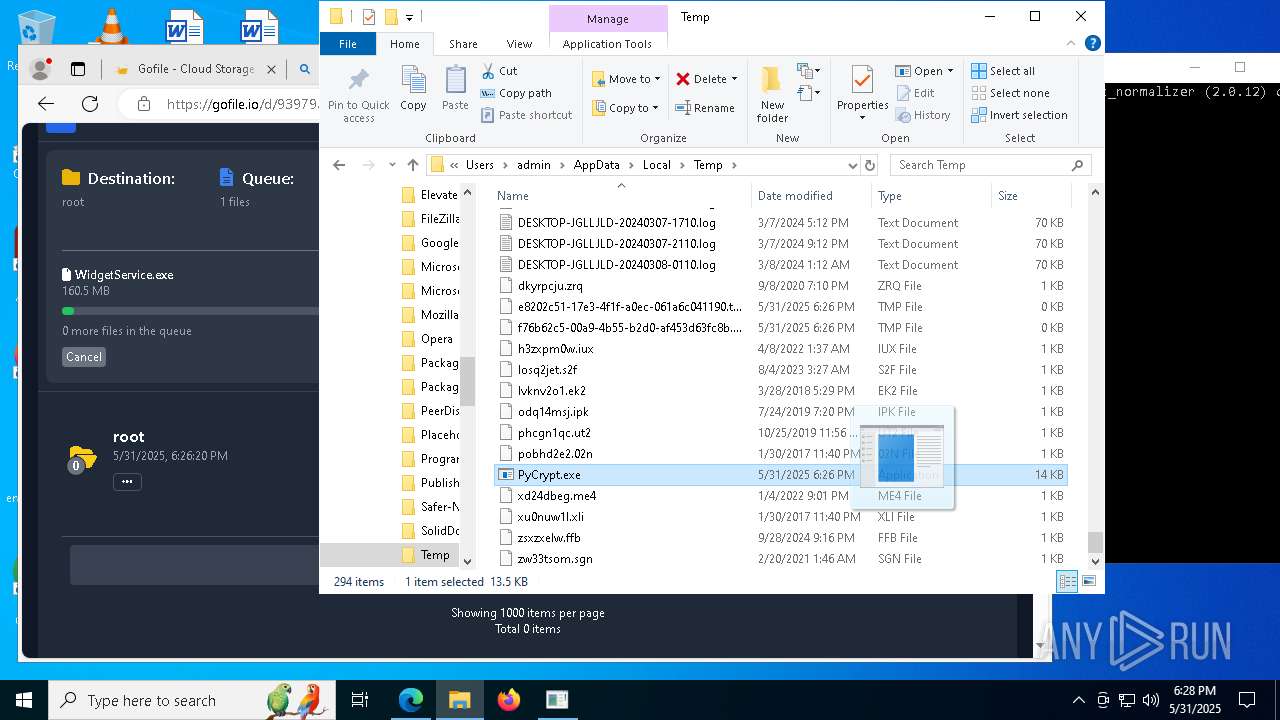
Task: Refresh the Temp folder view
Action: [x=869, y=165]
